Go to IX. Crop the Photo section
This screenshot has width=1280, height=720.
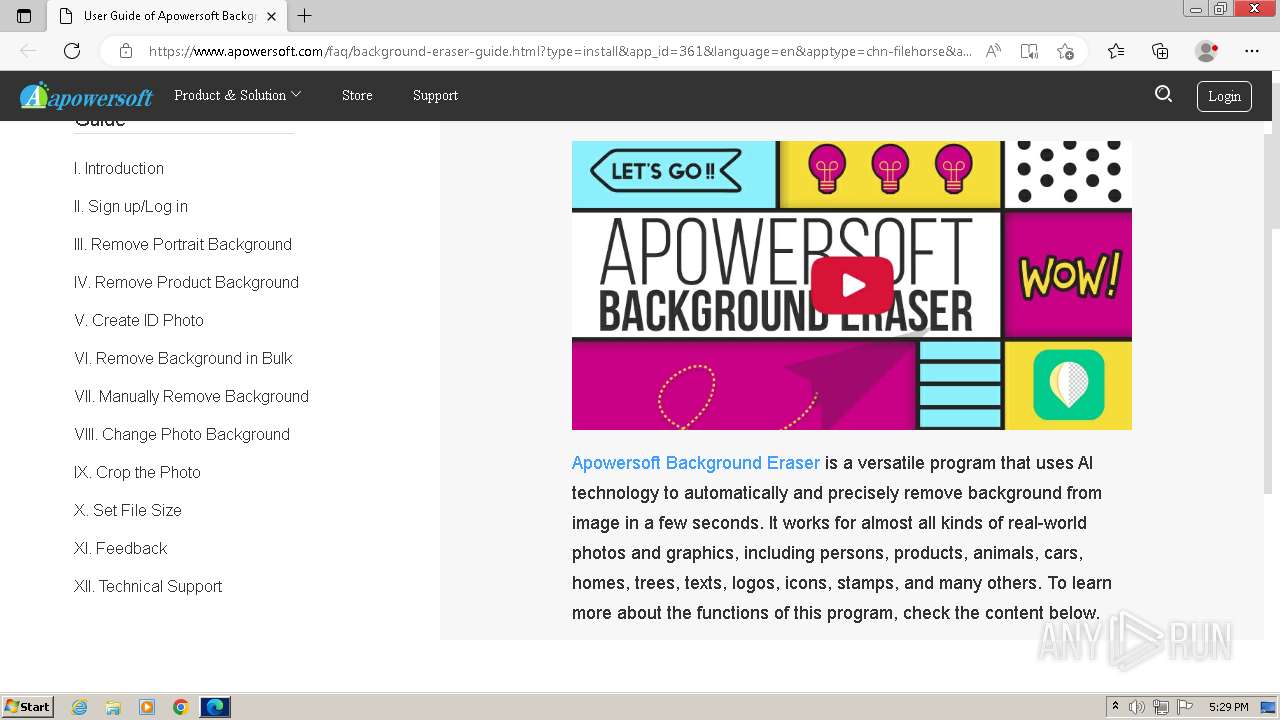(137, 472)
